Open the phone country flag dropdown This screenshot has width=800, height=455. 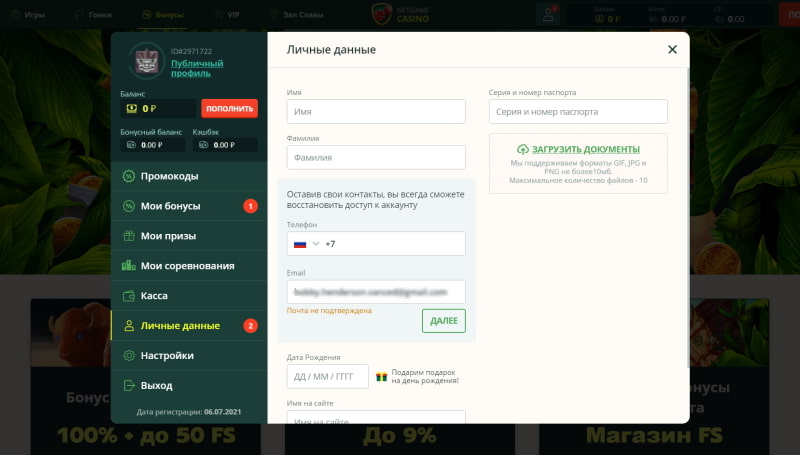pyautogui.click(x=305, y=243)
